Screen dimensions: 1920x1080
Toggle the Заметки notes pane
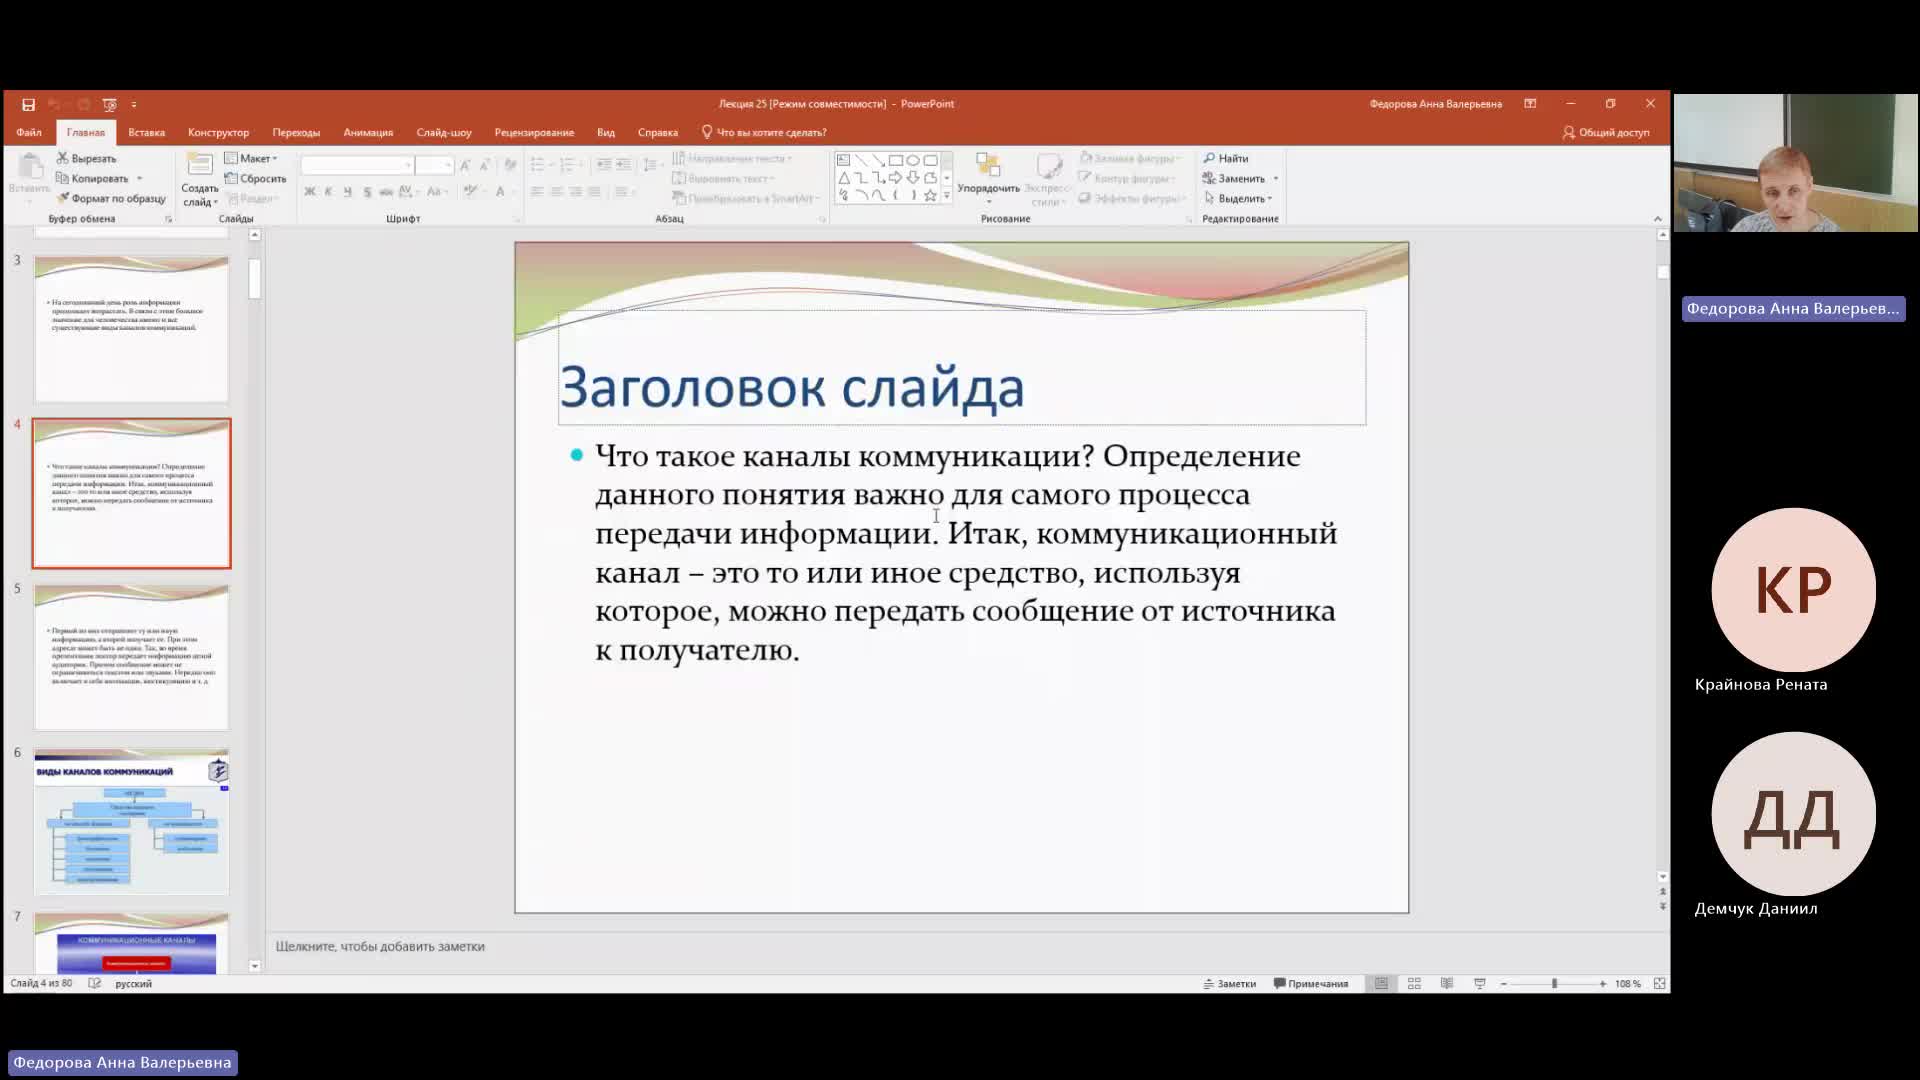pos(1230,984)
